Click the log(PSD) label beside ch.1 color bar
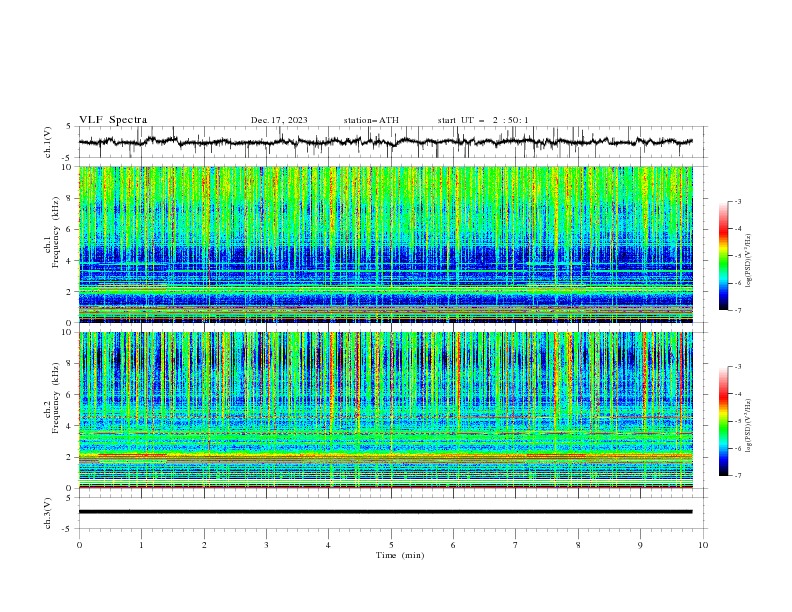 pyautogui.click(x=749, y=261)
